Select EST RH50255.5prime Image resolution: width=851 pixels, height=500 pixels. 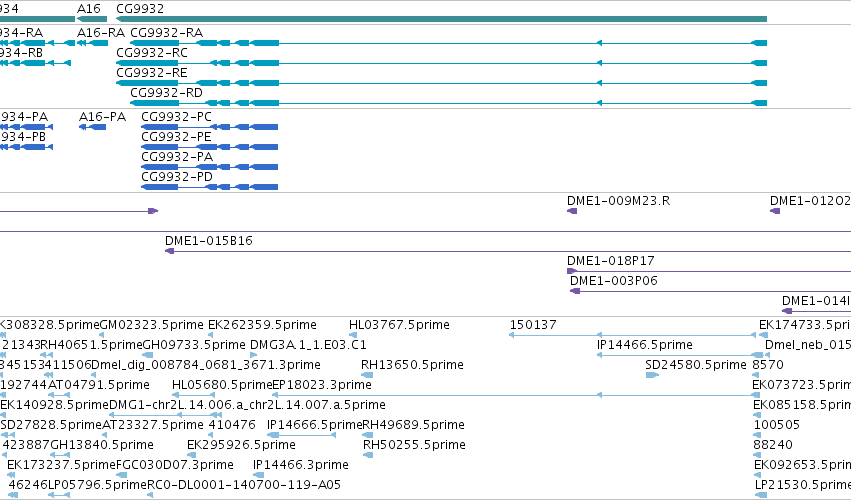pos(414,445)
